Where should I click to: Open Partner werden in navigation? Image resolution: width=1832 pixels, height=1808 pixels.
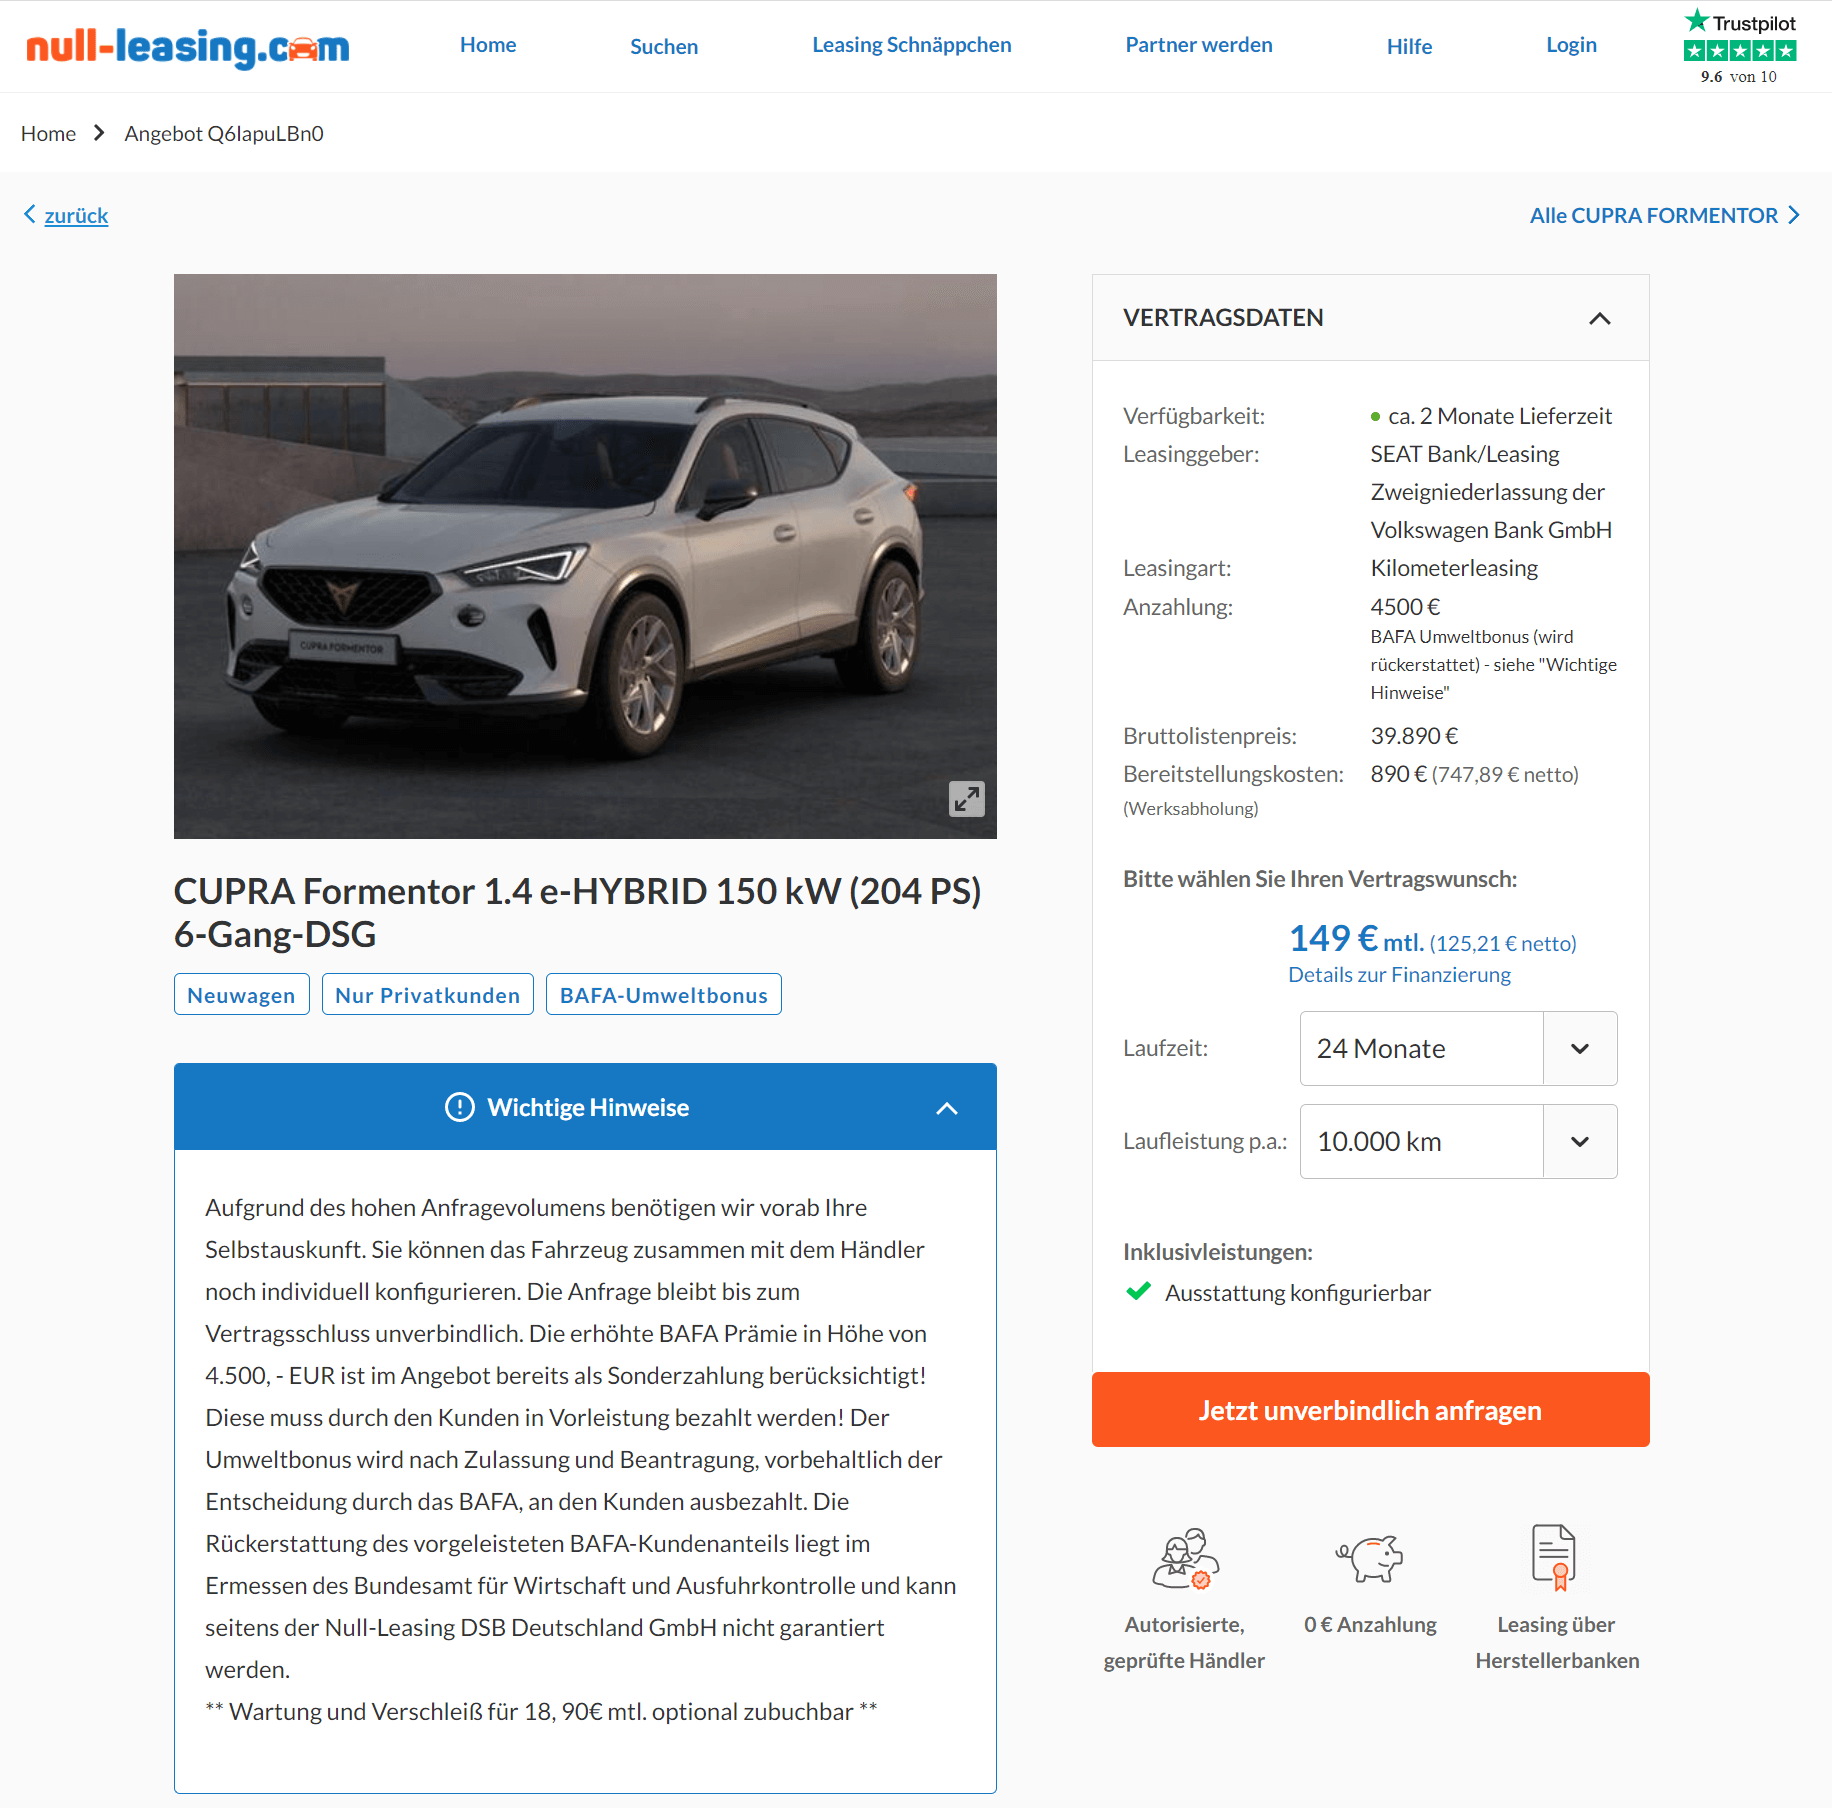1198,45
